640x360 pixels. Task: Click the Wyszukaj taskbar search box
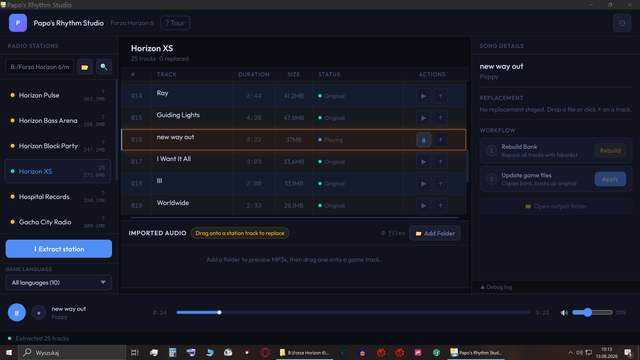point(72,353)
